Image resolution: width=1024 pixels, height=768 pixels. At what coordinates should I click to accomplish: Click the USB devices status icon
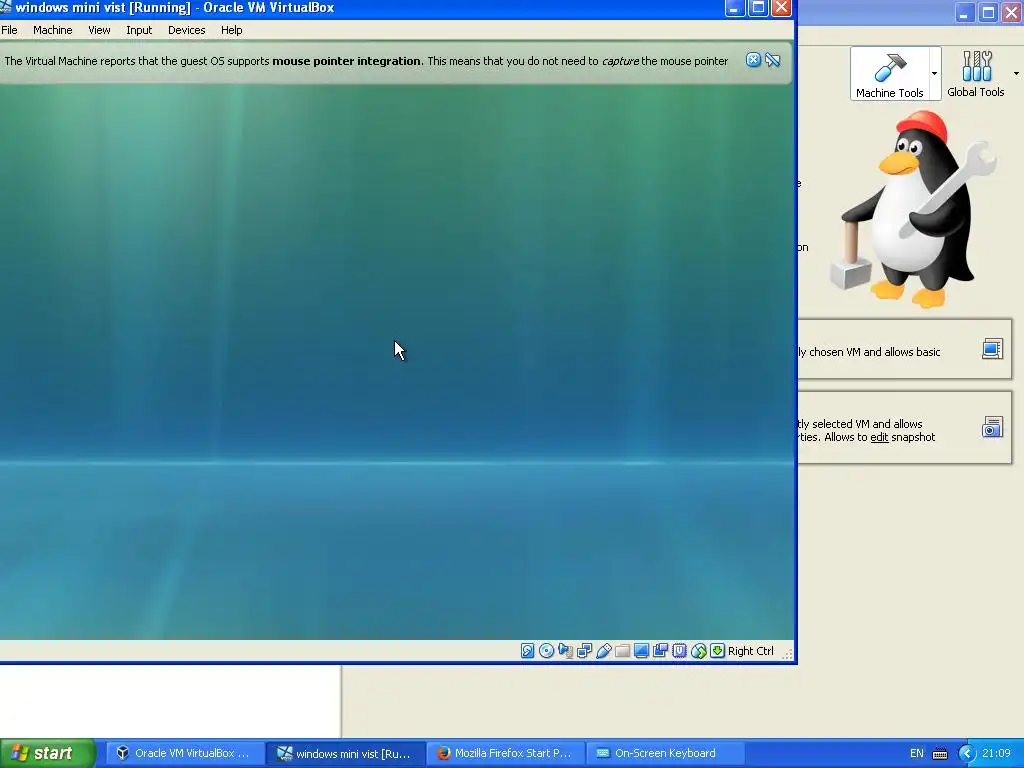pyautogui.click(x=603, y=650)
